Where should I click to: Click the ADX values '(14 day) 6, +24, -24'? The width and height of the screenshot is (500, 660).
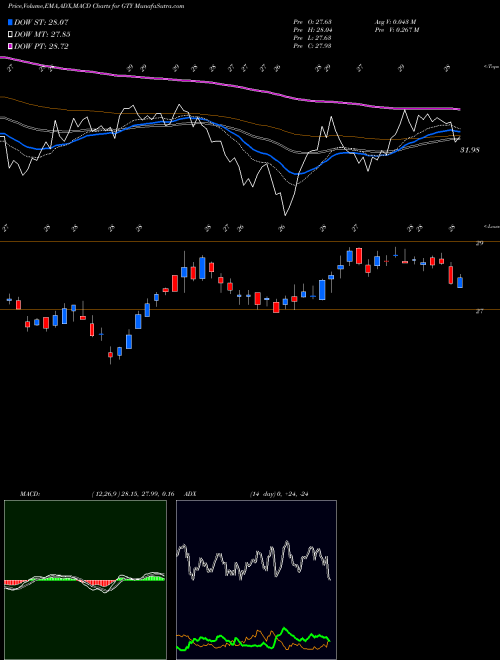click(279, 494)
